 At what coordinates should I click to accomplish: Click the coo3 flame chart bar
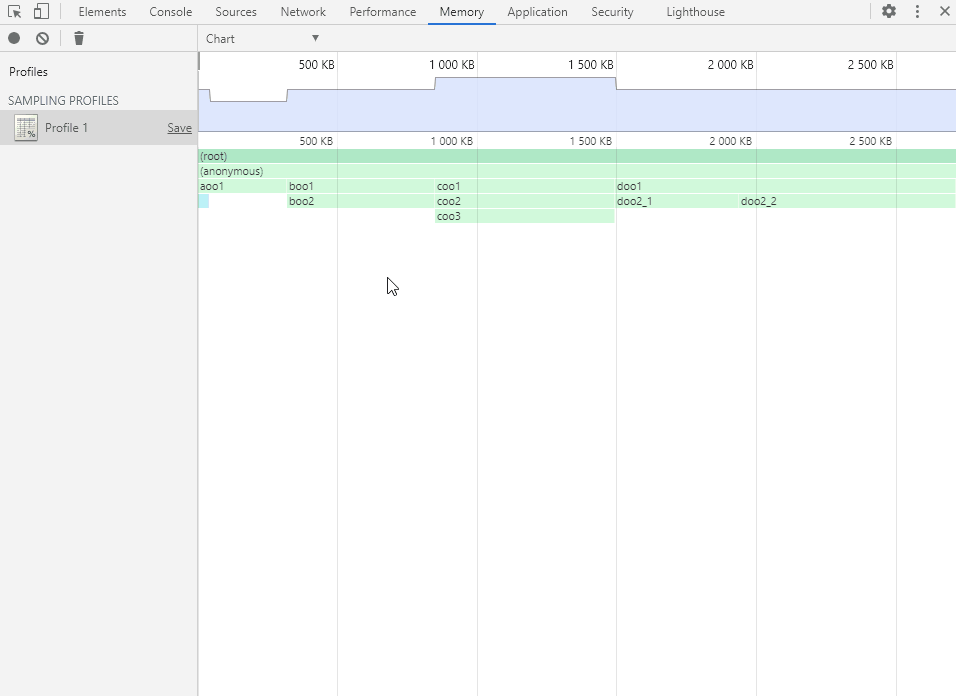525,216
